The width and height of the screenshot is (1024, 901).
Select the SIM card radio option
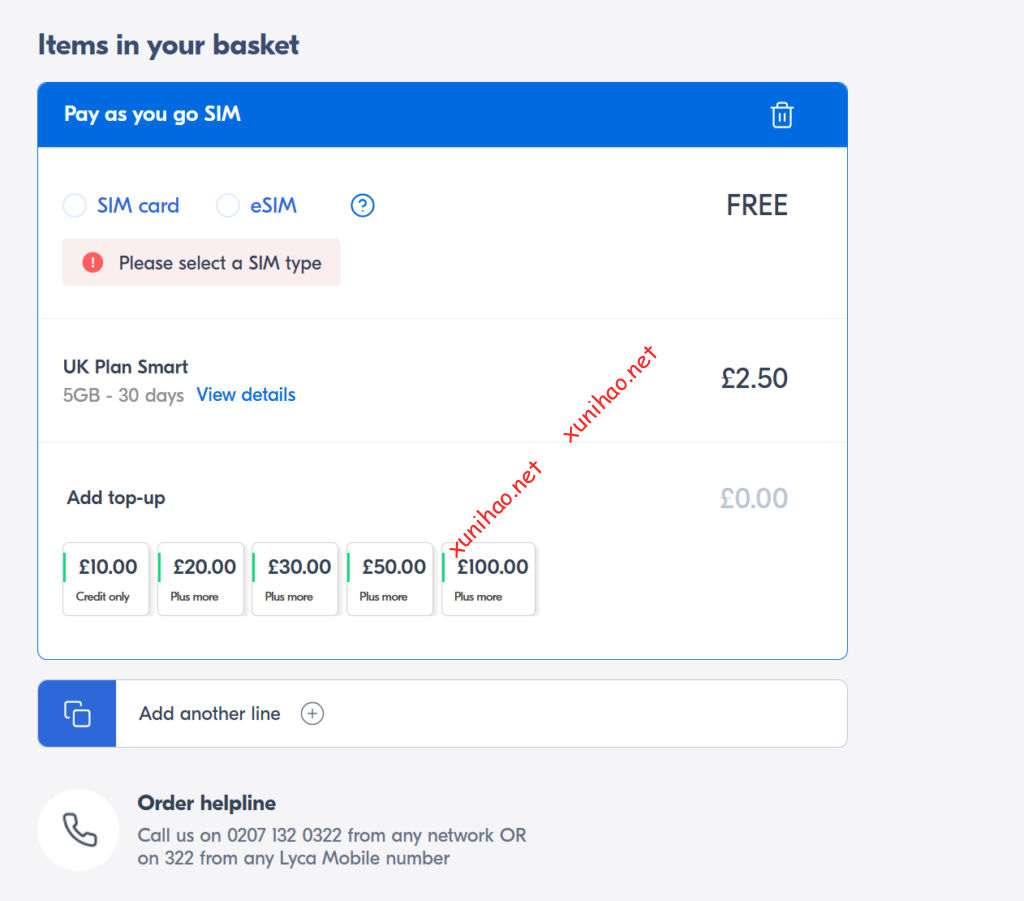(x=75, y=206)
